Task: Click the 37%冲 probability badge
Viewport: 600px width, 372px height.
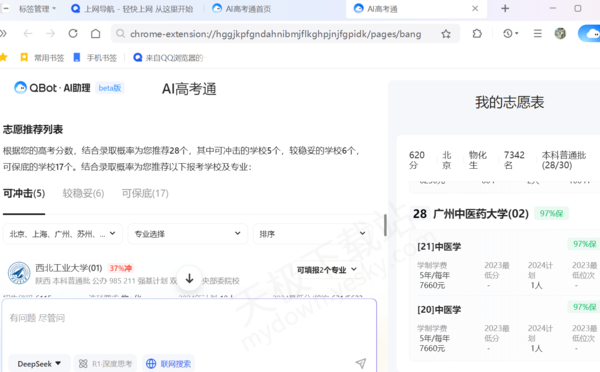Action: [x=121, y=268]
